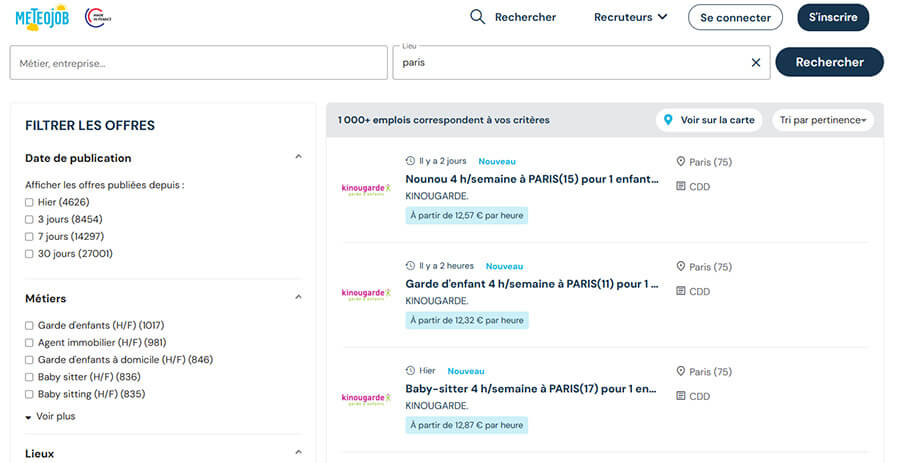Viewport: 900px width, 463px height.
Task: Open the Tri par pertinence dropdown
Action: tap(823, 120)
